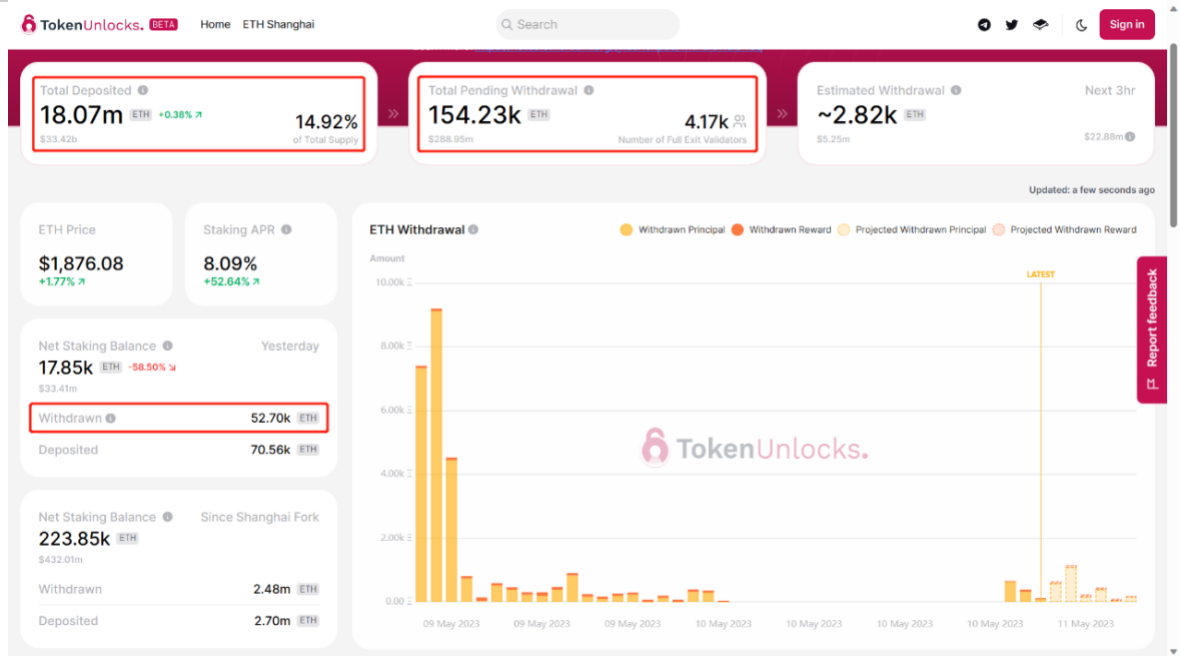The image size is (1180, 656).
Task: Click the tallest withdrawal bar in chart
Action: [436, 455]
